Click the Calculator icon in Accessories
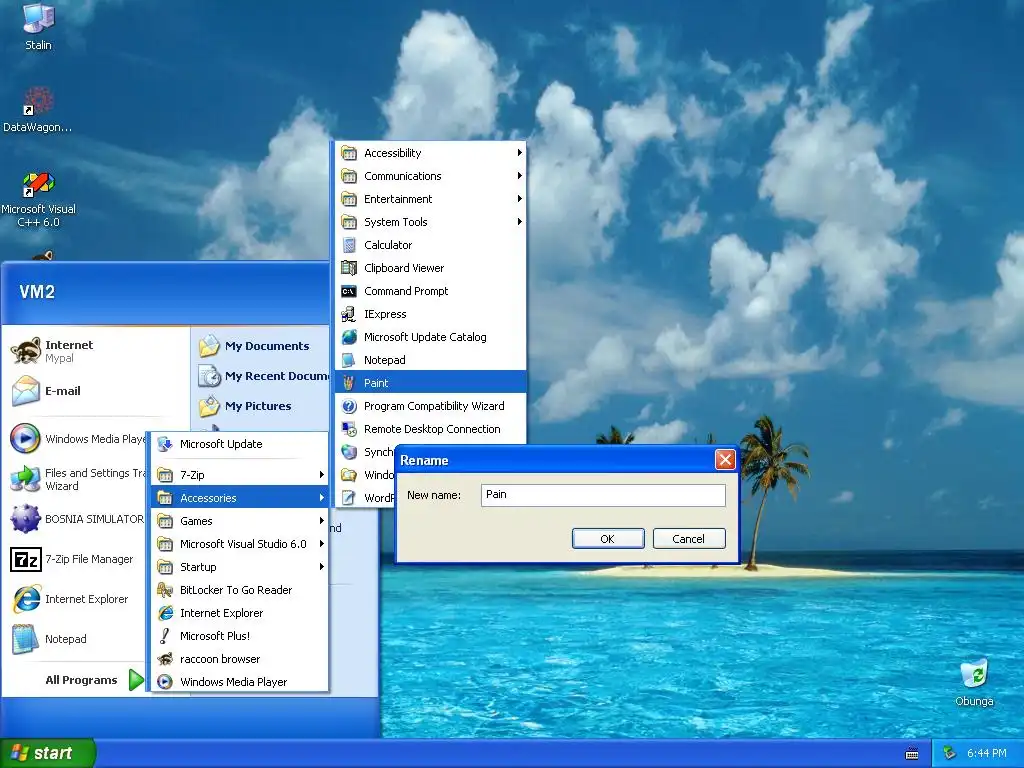The height and width of the screenshot is (768, 1024). (349, 245)
